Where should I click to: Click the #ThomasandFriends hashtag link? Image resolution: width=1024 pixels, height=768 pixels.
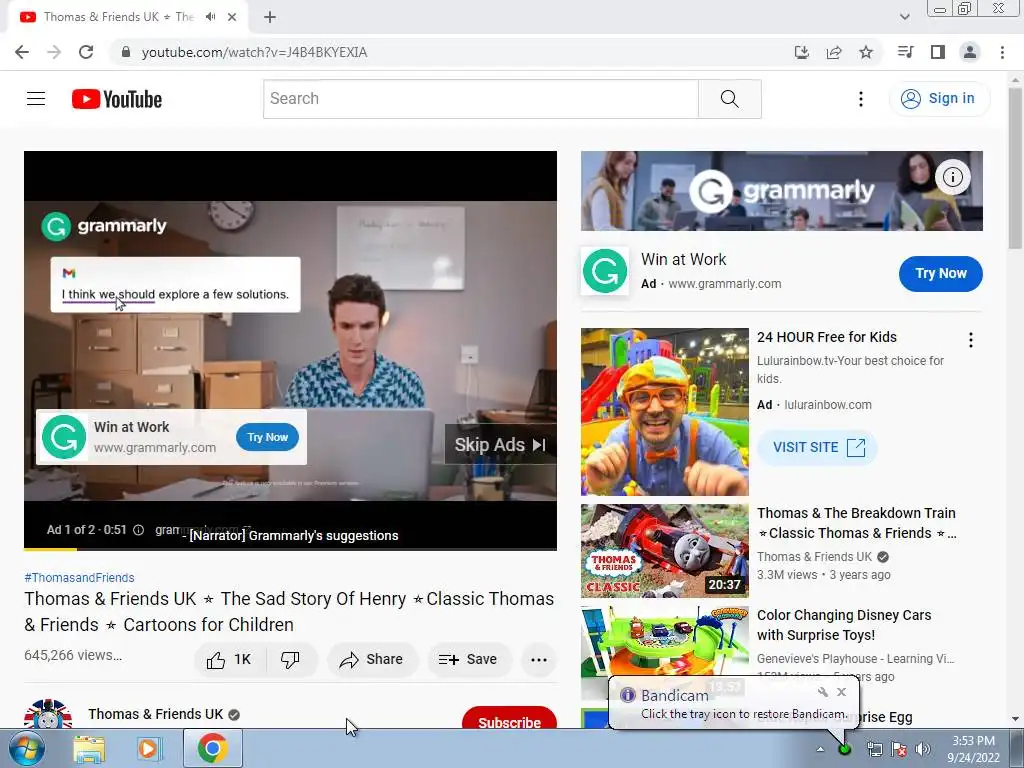point(79,577)
